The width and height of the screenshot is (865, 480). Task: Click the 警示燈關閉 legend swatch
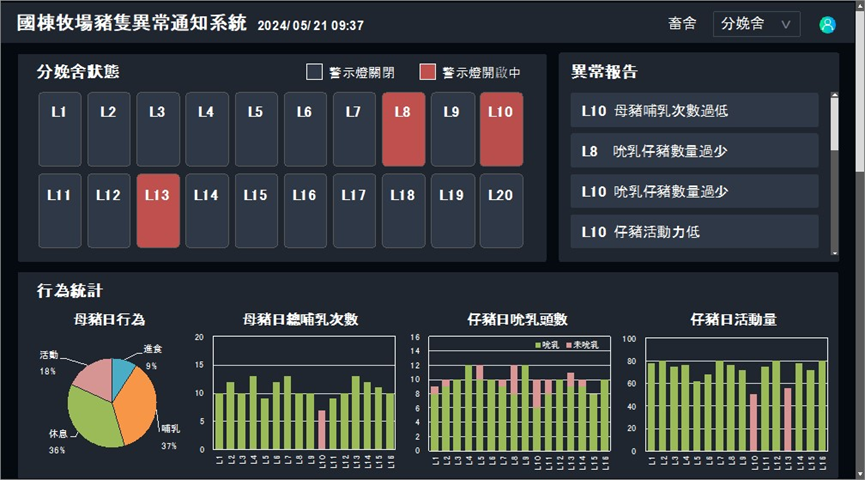(x=314, y=72)
